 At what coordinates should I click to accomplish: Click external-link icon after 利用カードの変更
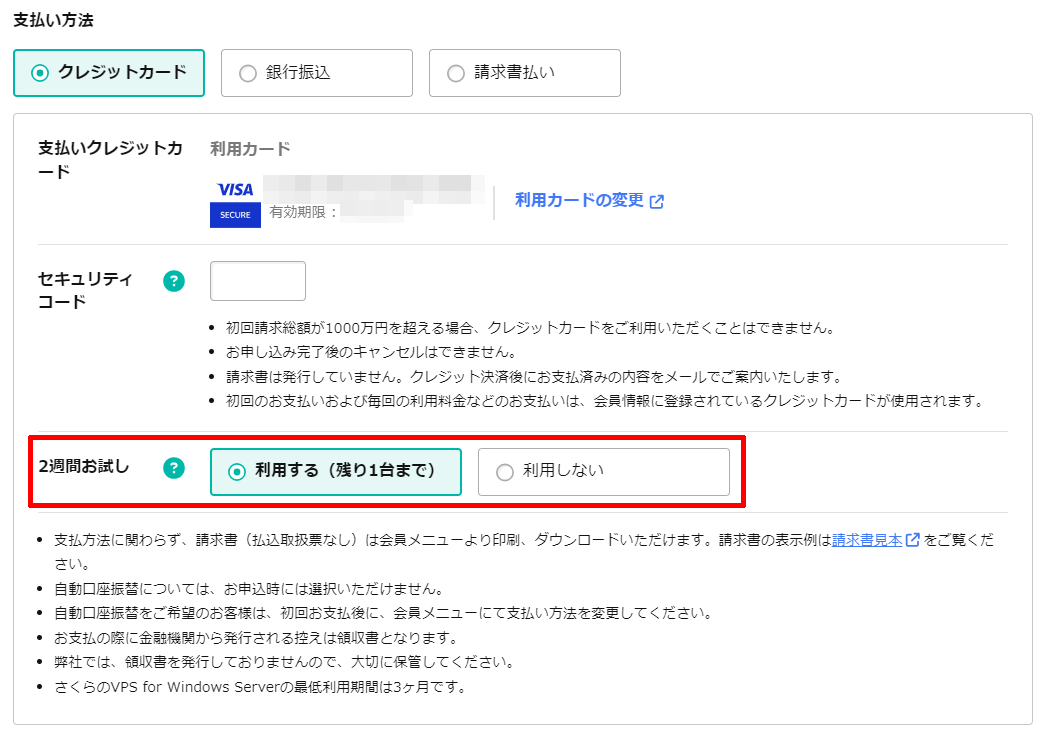click(657, 201)
